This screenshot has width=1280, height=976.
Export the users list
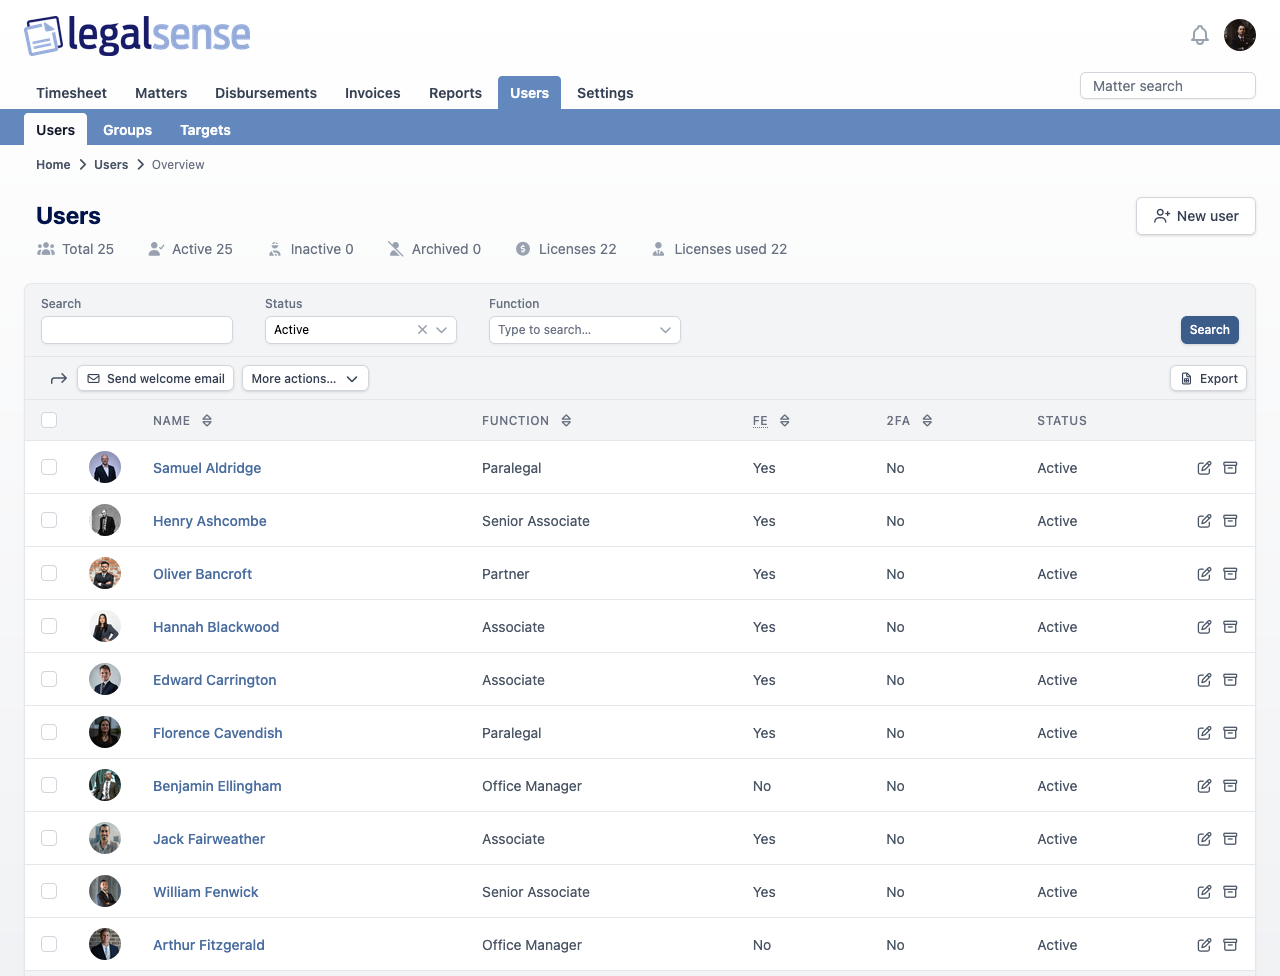pos(1208,378)
